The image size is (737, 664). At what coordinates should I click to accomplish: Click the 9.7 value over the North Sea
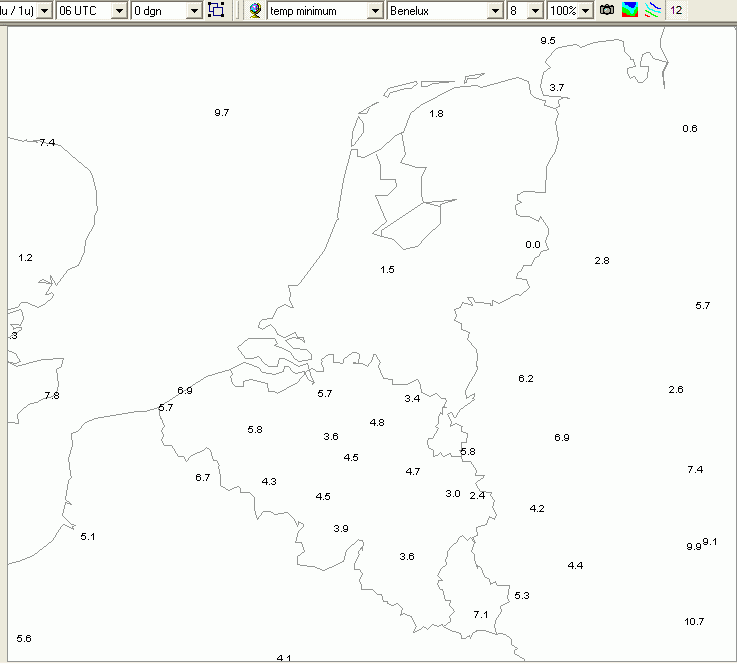click(221, 113)
